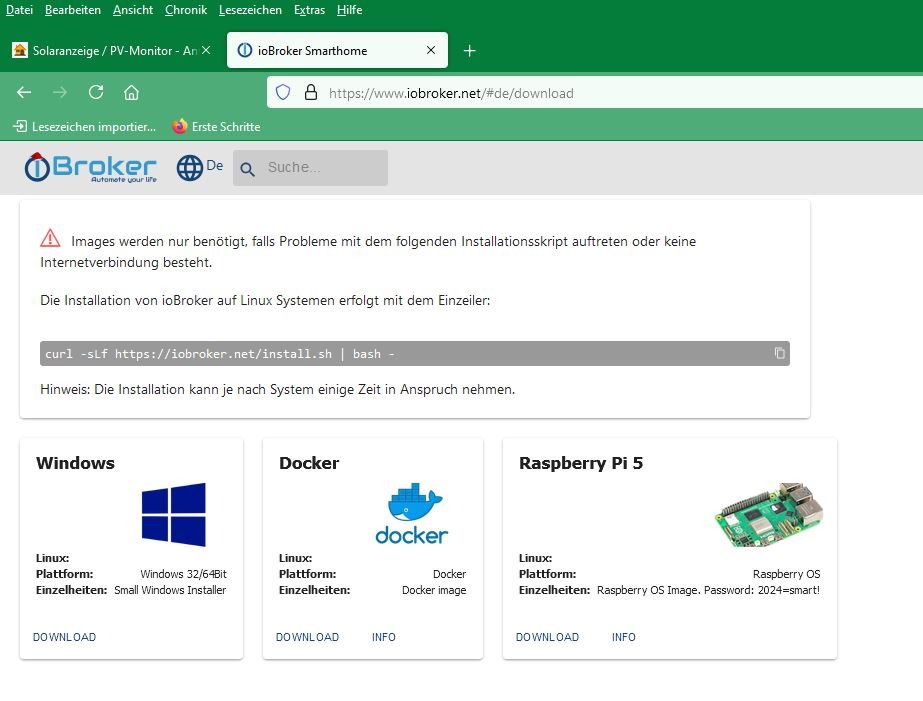Click the padlock site info icon
923x701 pixels.
point(310,92)
